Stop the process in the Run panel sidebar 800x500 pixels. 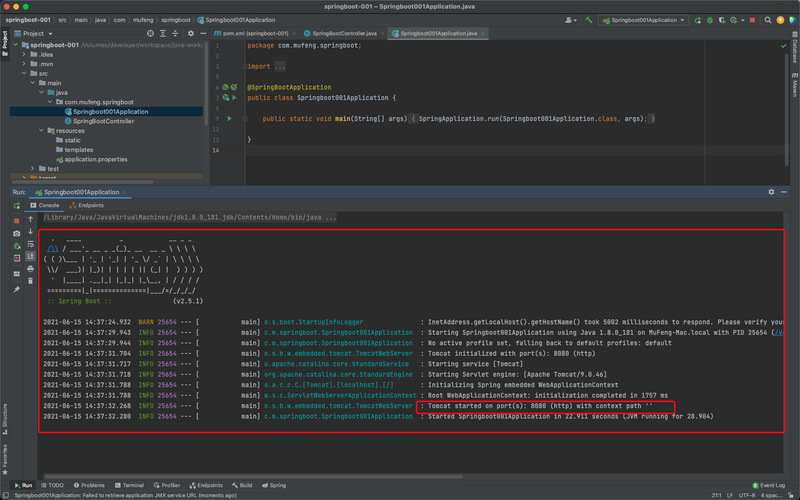tap(17, 221)
